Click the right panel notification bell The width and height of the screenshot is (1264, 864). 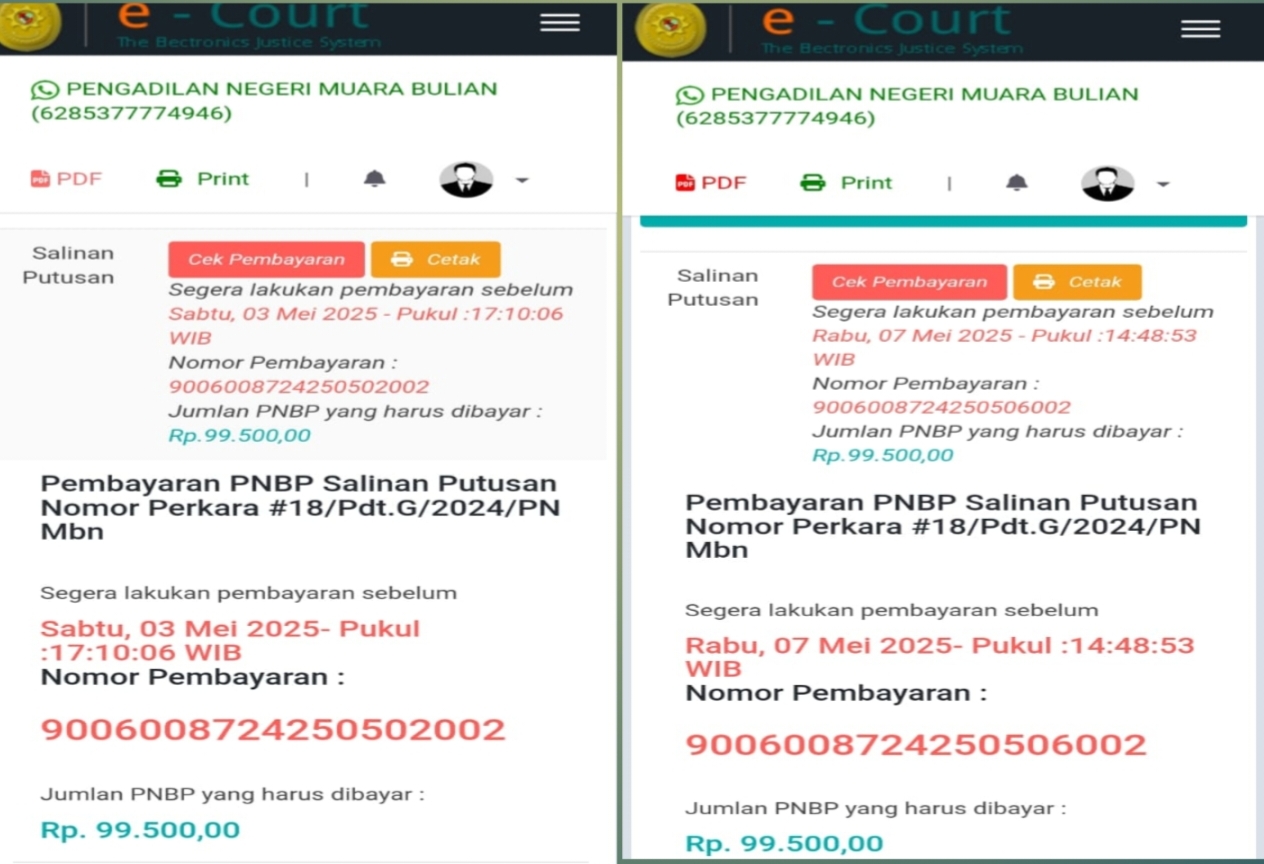click(1016, 183)
